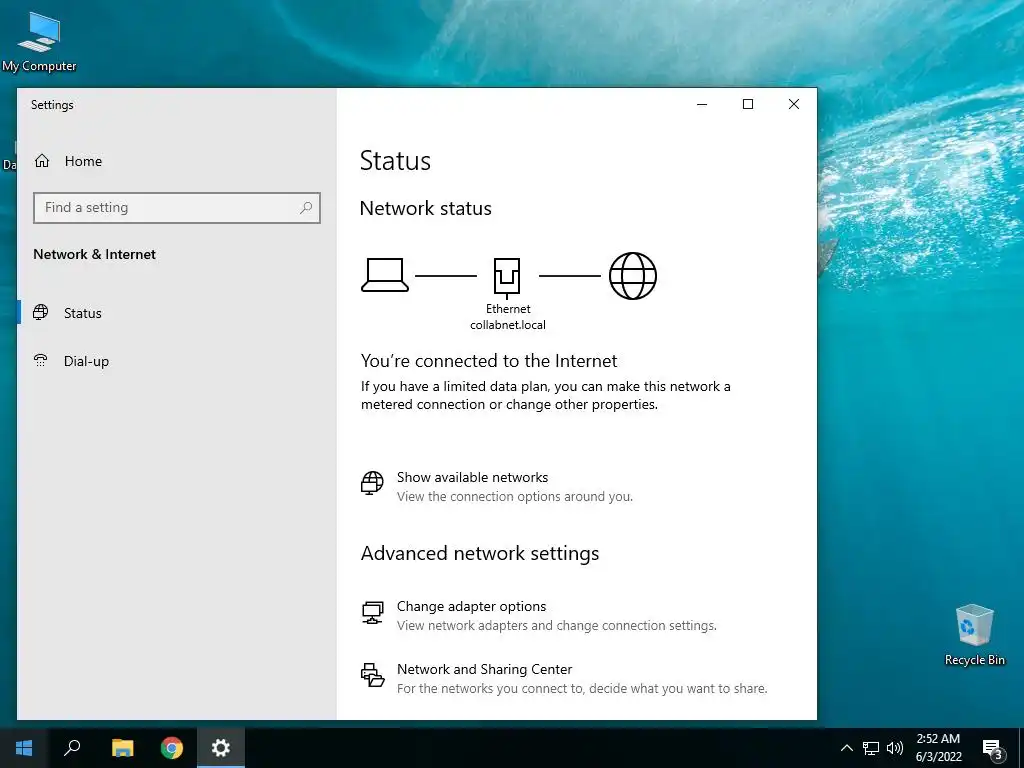This screenshot has height=768, width=1024.
Task: Open Network and Sharing Center link
Action: pos(485,669)
